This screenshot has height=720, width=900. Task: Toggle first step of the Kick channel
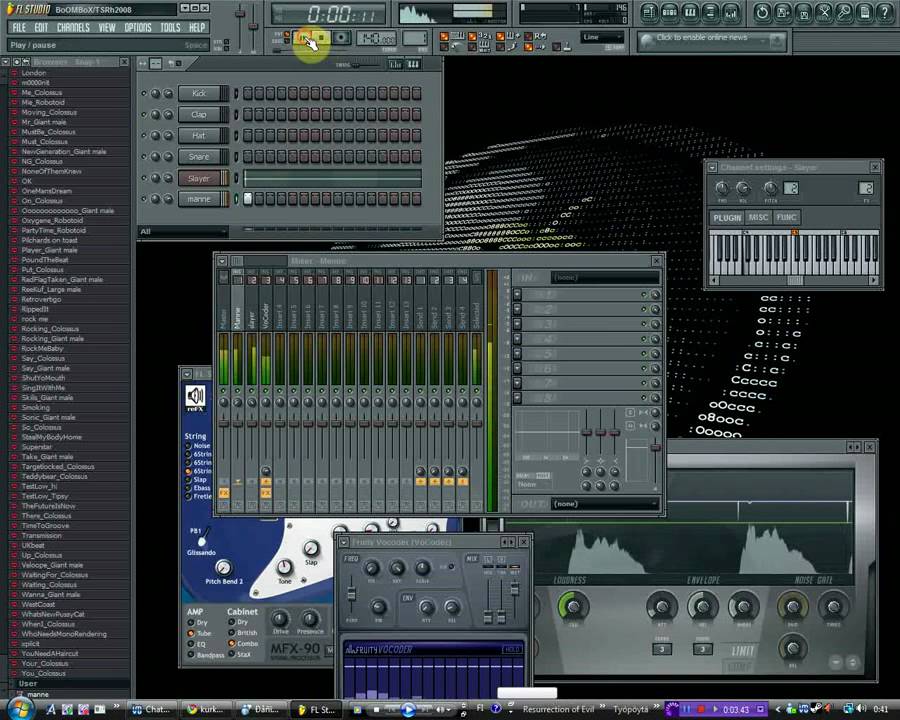248,93
